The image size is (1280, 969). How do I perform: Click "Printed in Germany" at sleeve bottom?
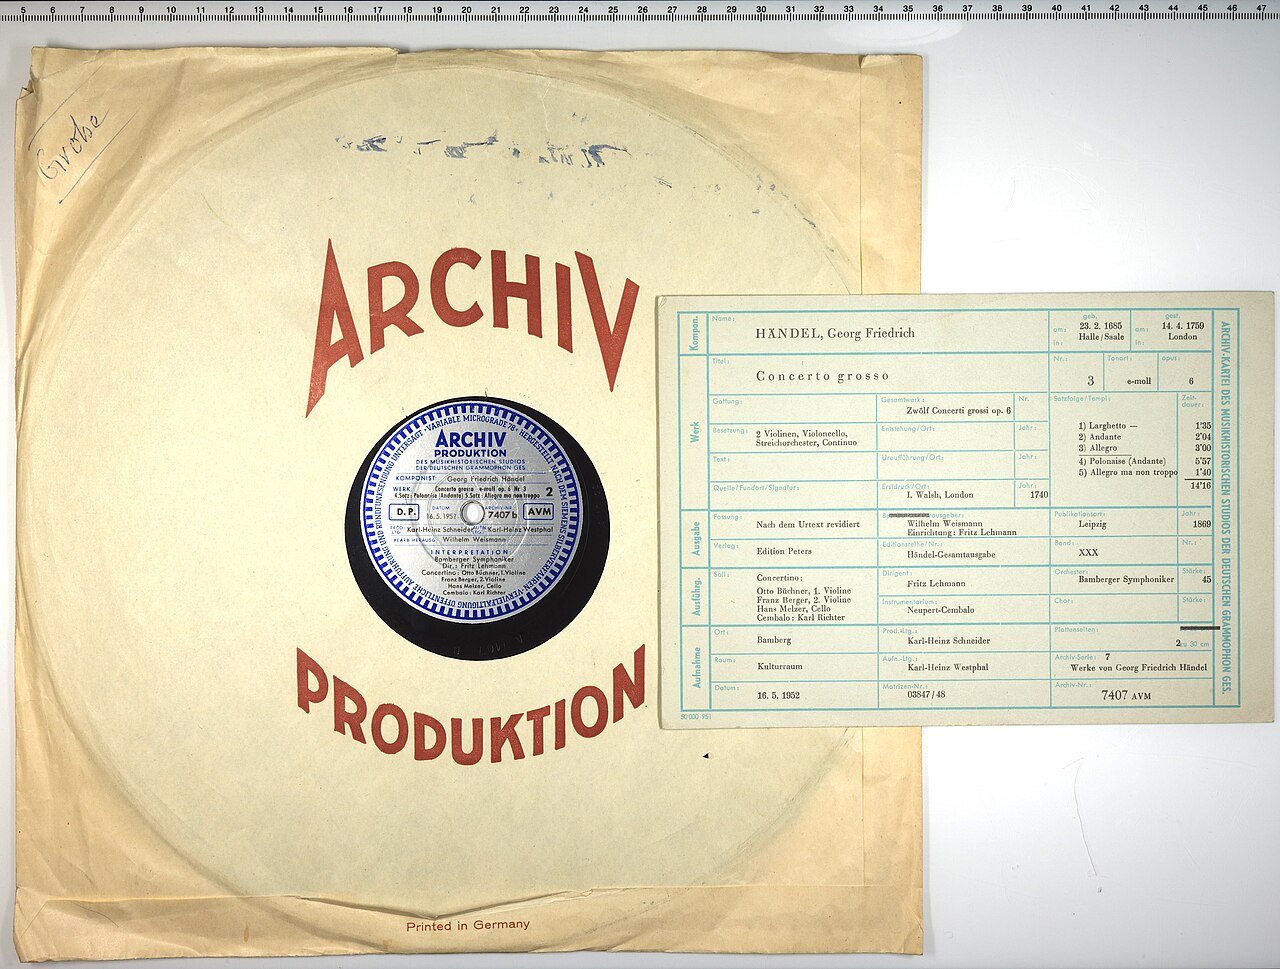click(x=468, y=925)
